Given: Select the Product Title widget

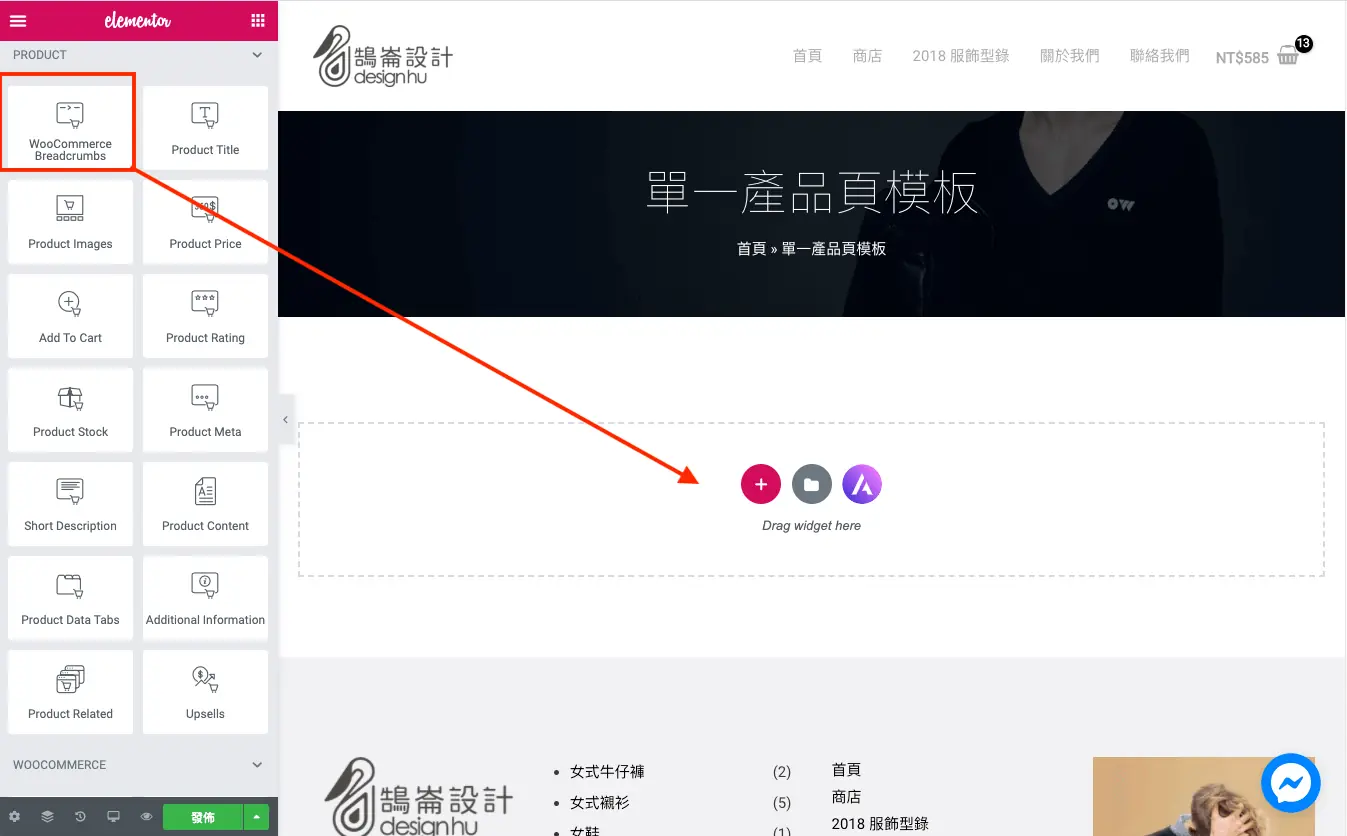Looking at the screenshot, I should (205, 127).
